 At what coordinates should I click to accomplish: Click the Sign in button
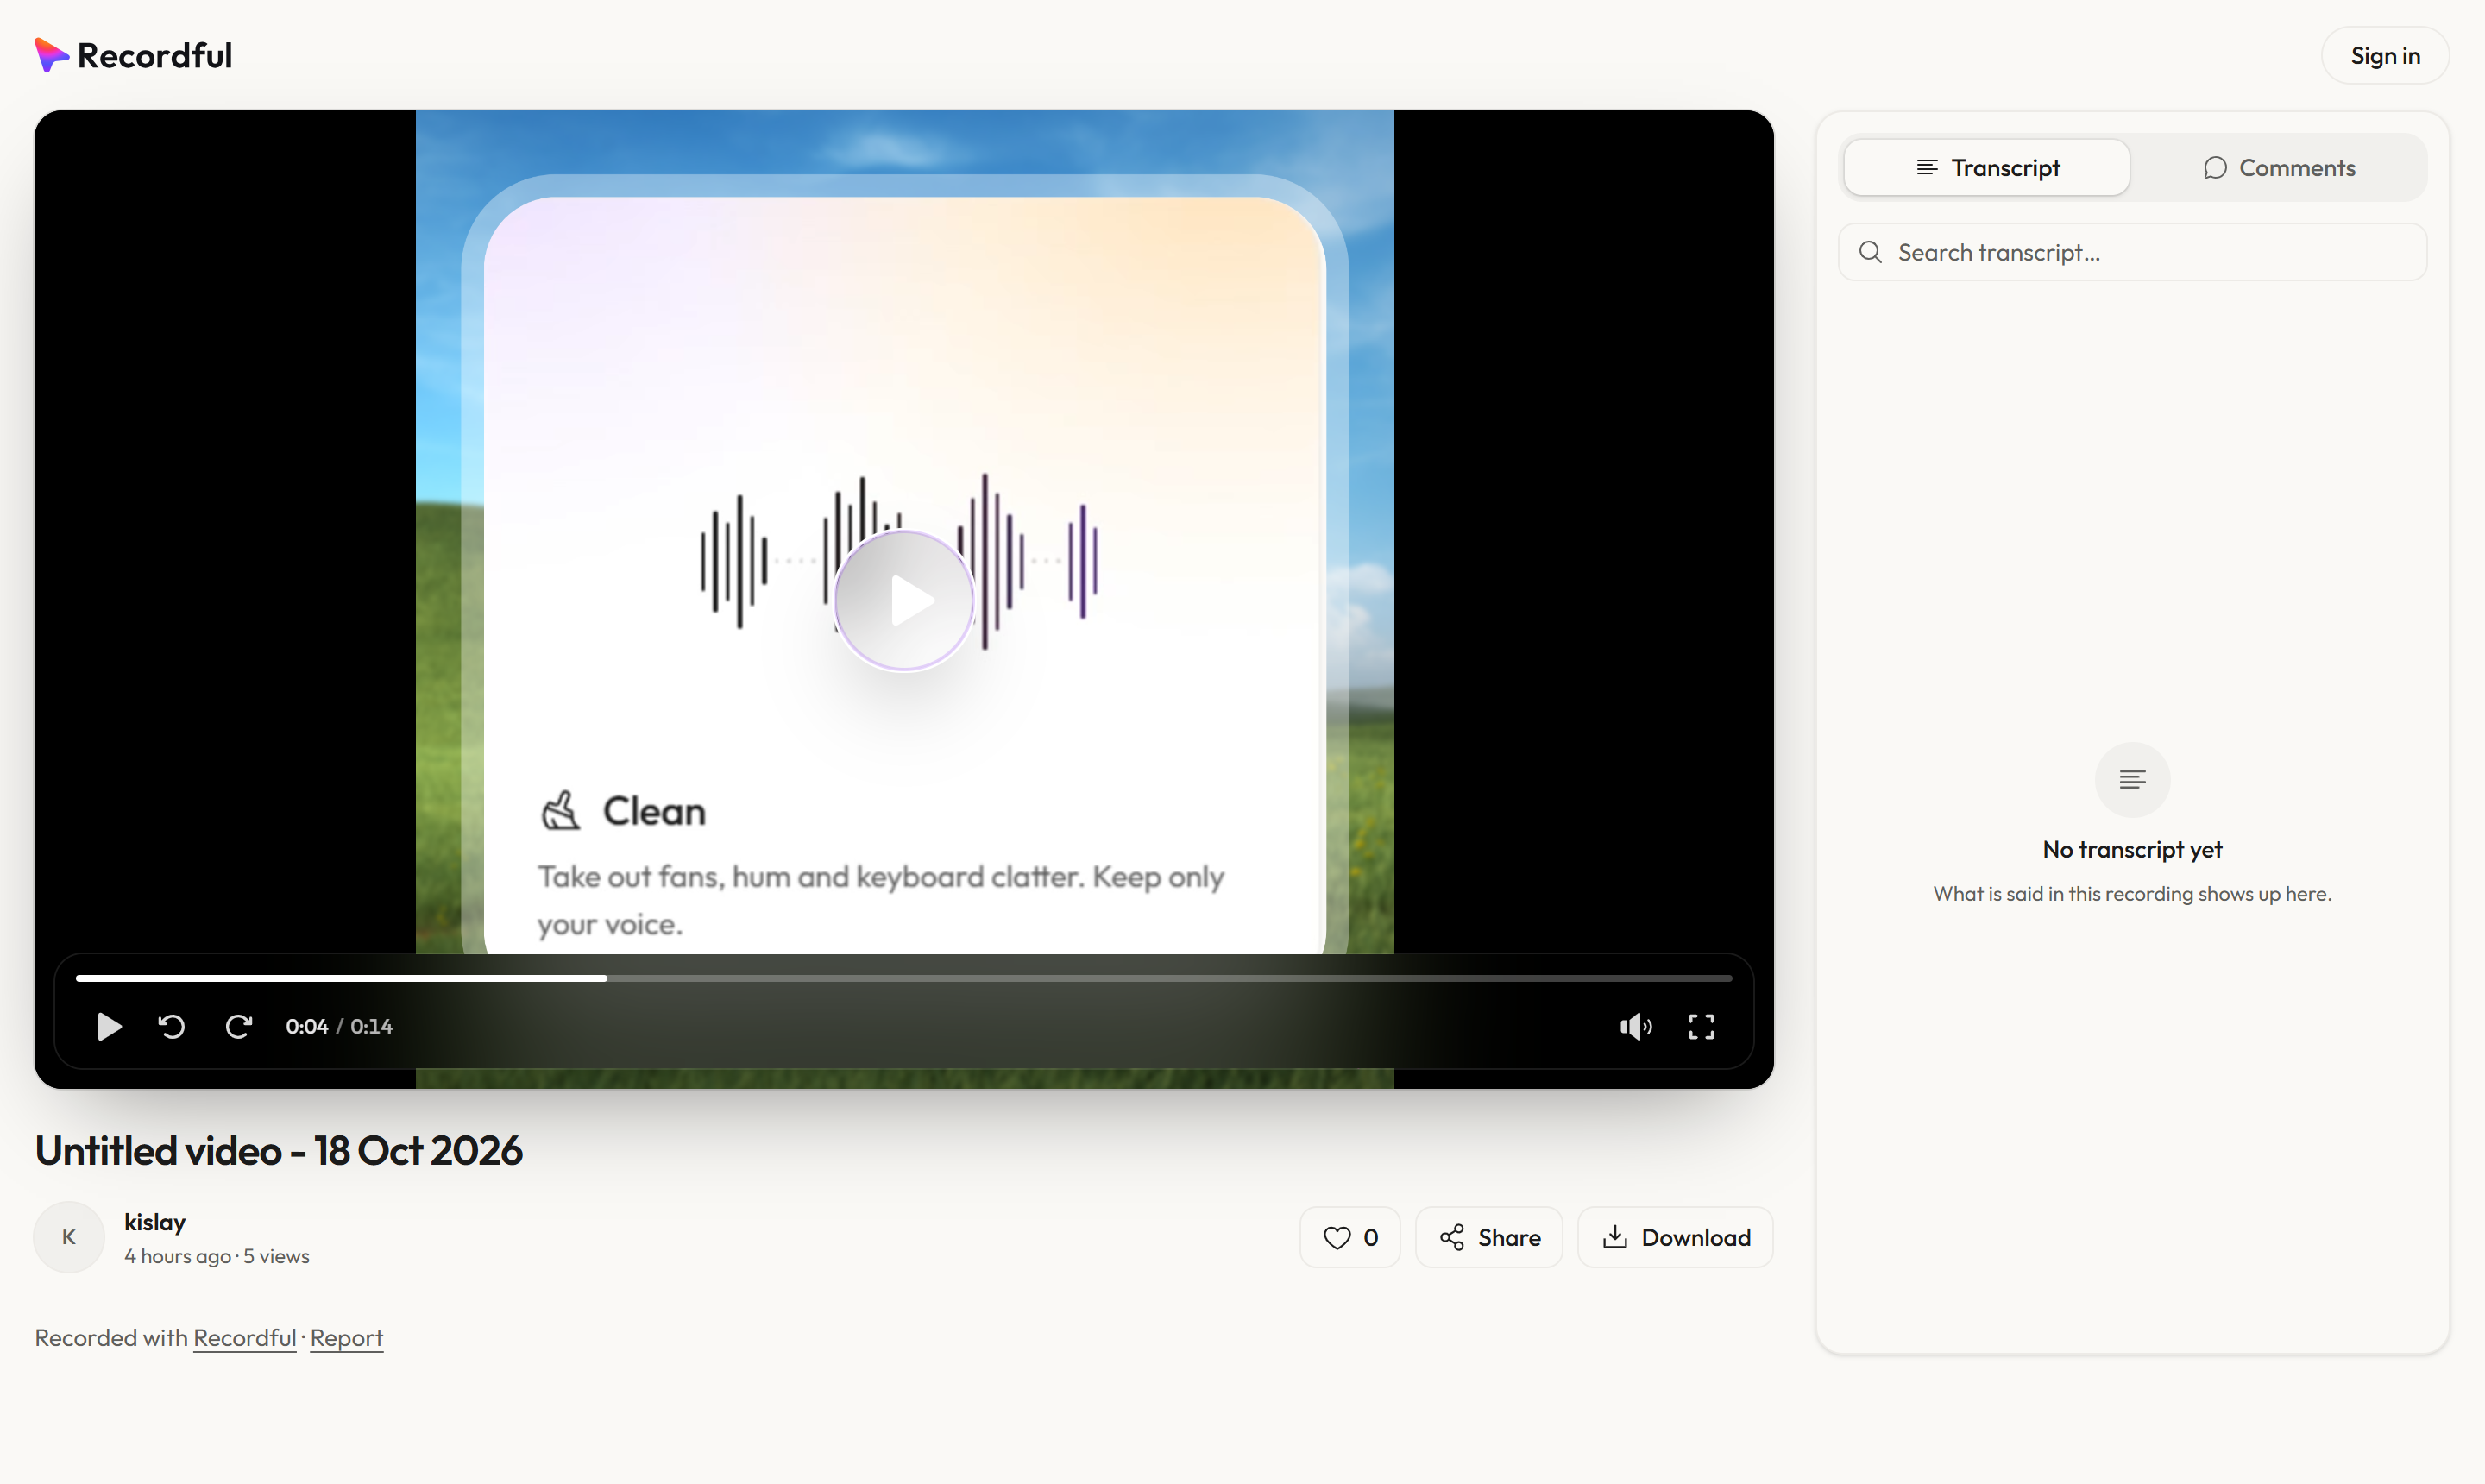pos(2384,55)
